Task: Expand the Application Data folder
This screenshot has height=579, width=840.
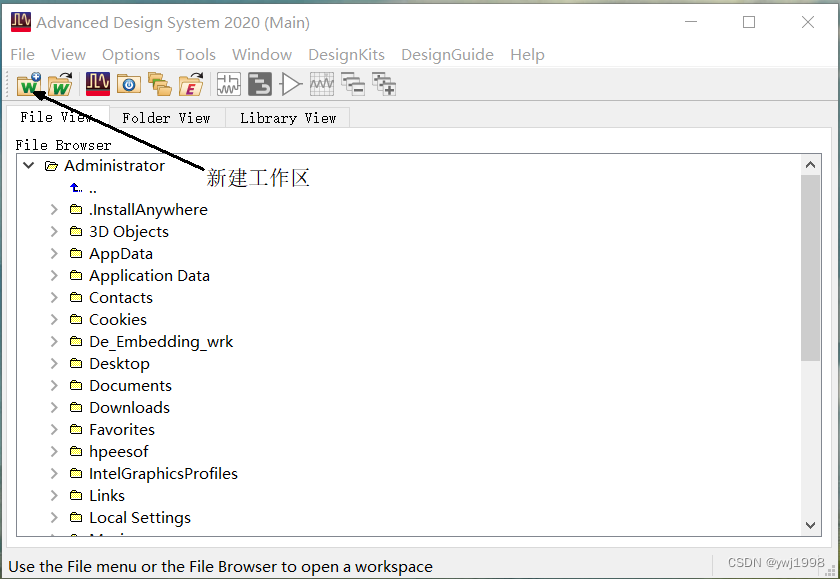Action: [x=54, y=275]
